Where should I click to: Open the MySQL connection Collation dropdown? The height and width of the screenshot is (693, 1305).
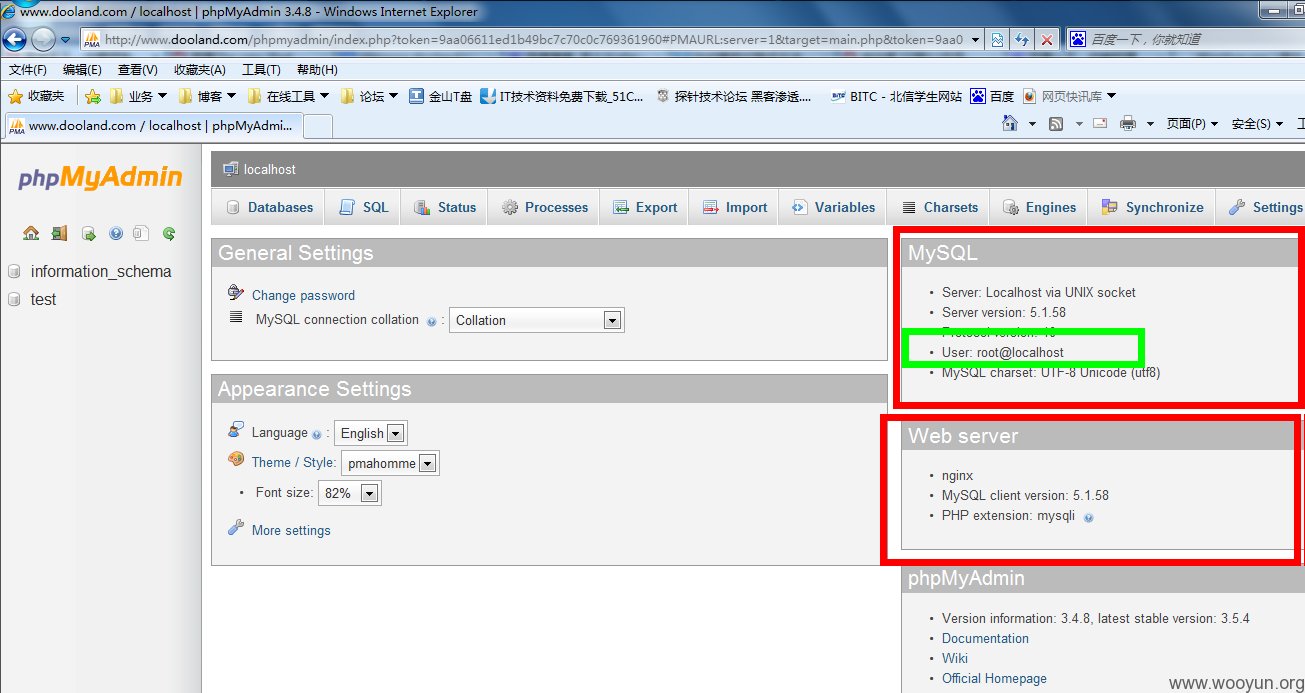[x=537, y=320]
